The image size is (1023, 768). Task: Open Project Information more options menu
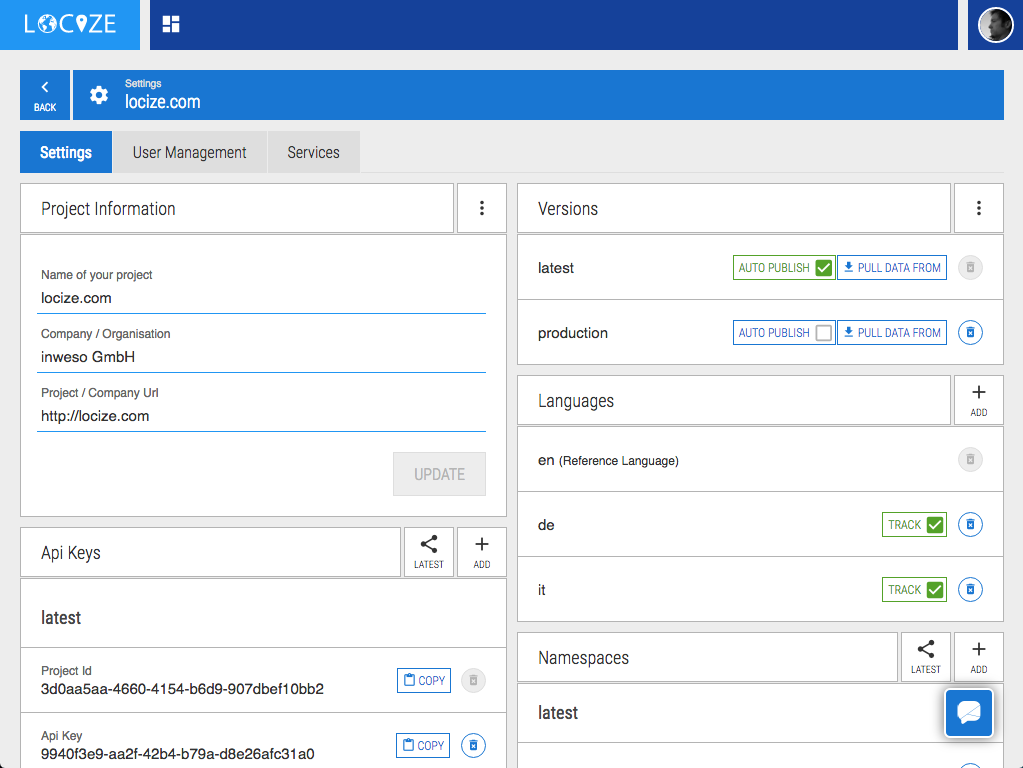[481, 208]
